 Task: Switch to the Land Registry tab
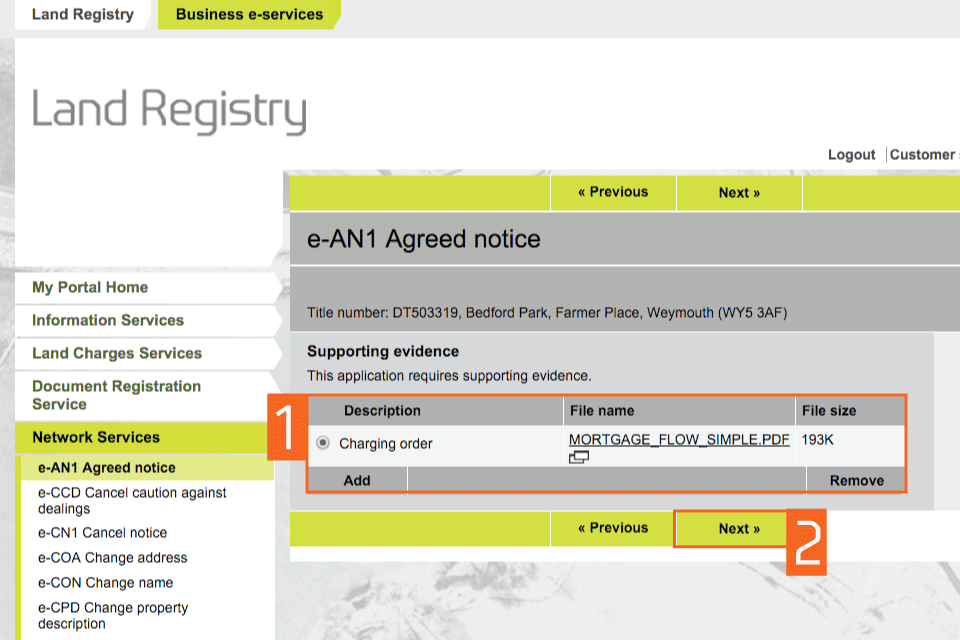[82, 14]
